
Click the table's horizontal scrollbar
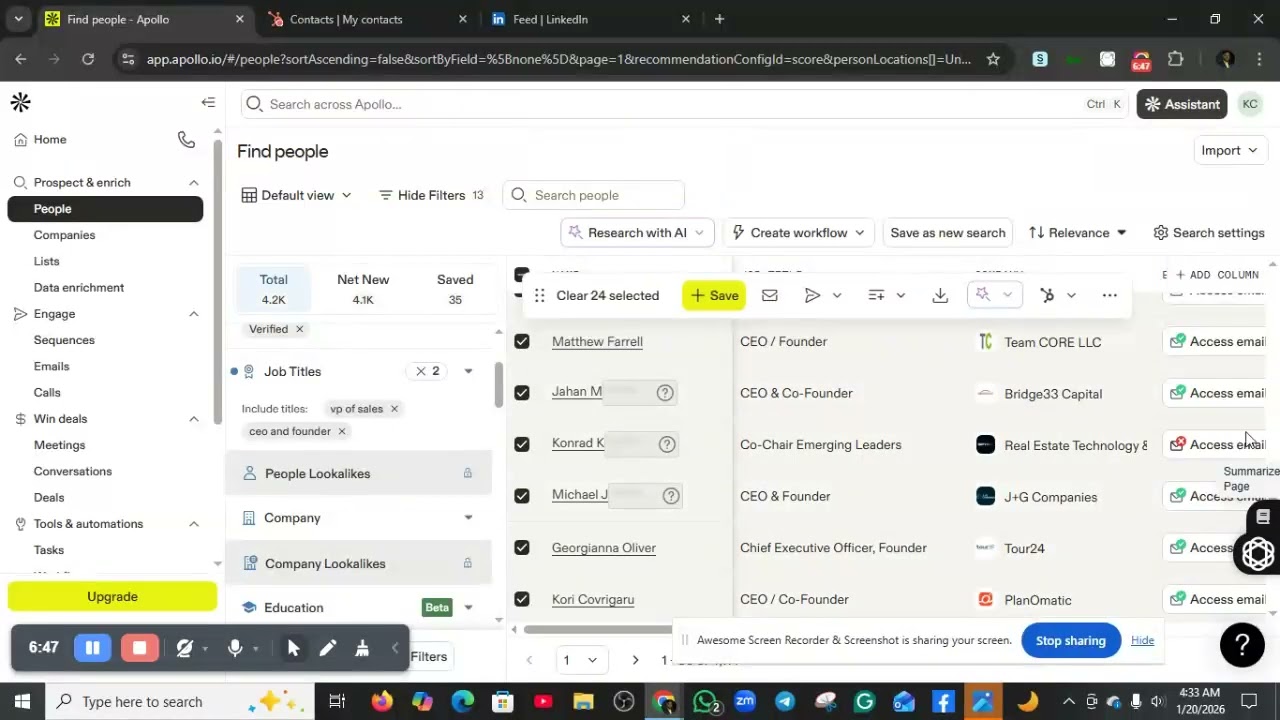(x=598, y=630)
